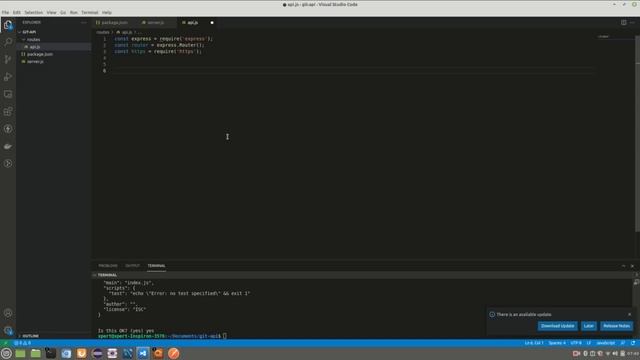Open the Manage gear icon
This screenshot has width=640, height=360.
coord(8,330)
